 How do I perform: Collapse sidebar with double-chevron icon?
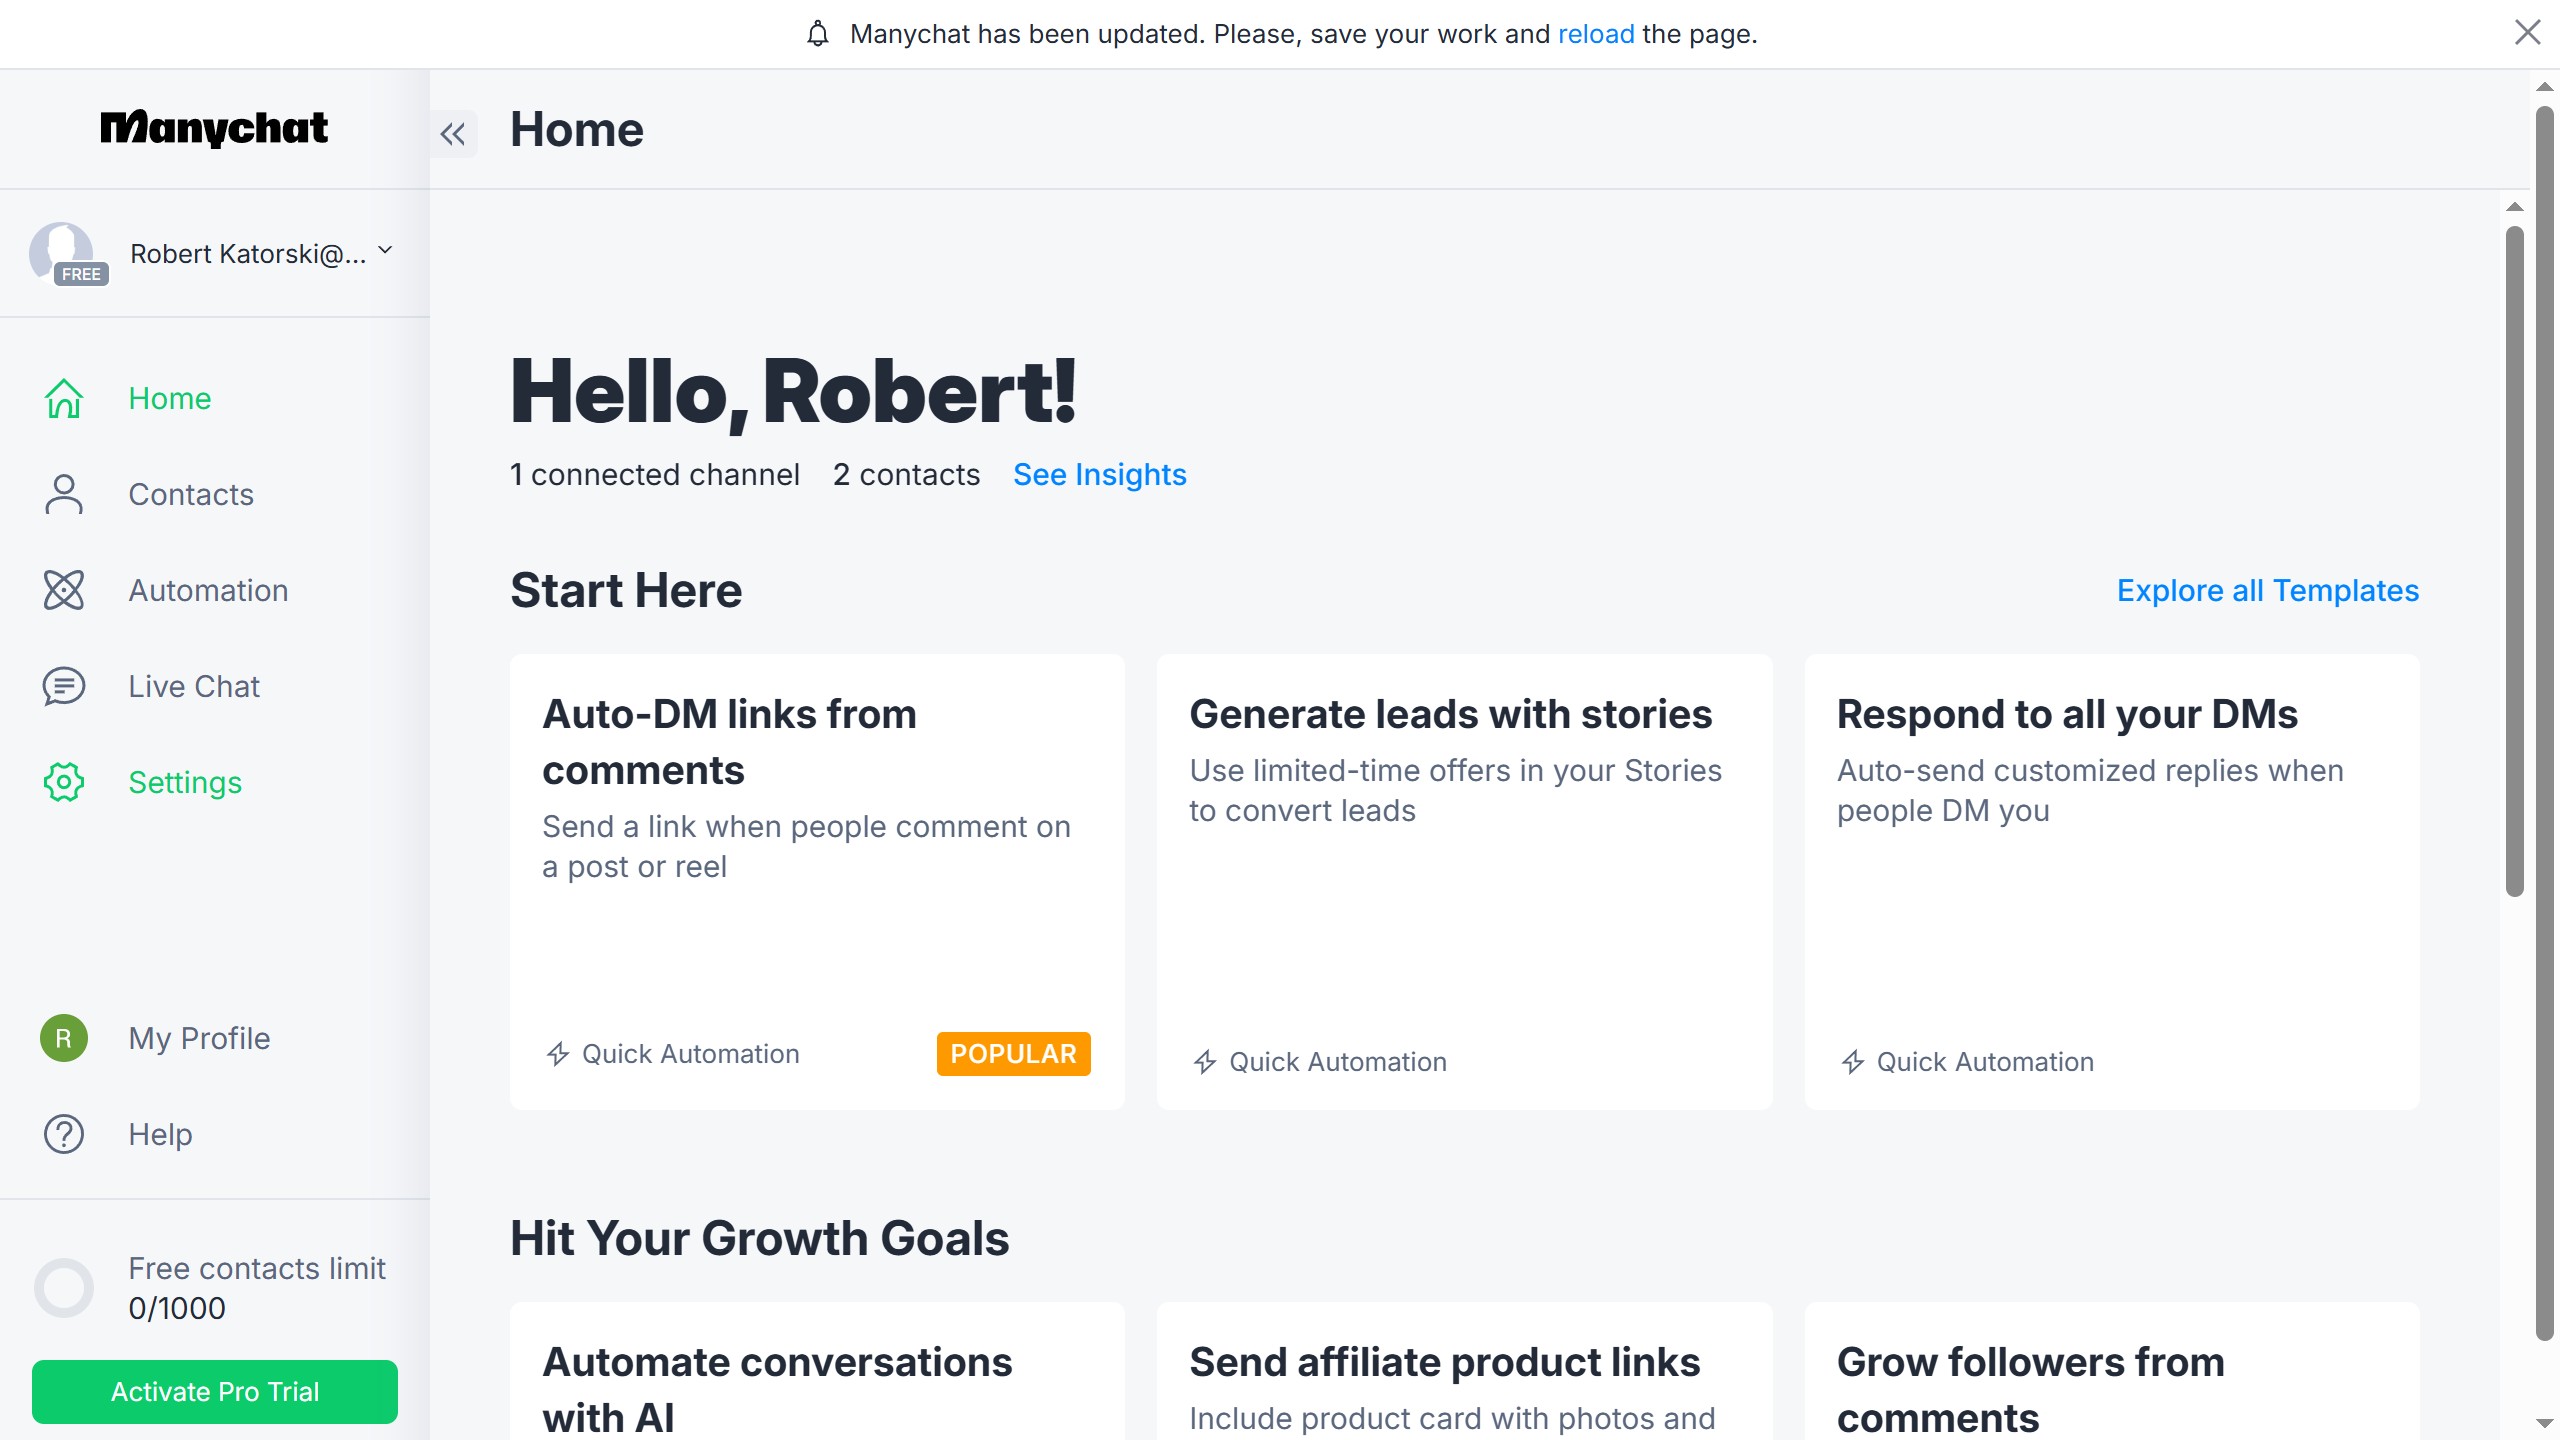453,134
